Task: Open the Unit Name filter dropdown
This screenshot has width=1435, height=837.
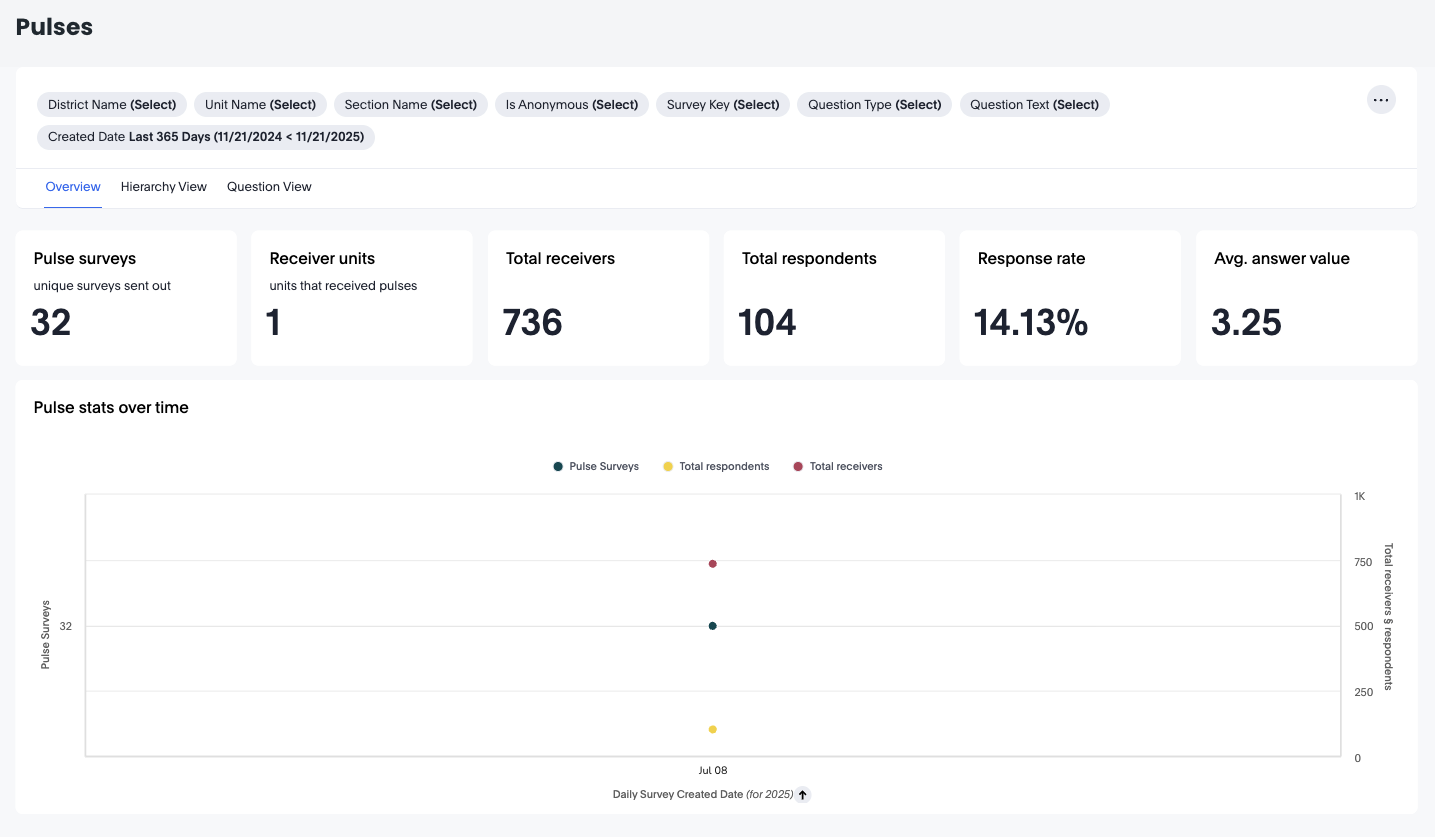Action: click(260, 105)
